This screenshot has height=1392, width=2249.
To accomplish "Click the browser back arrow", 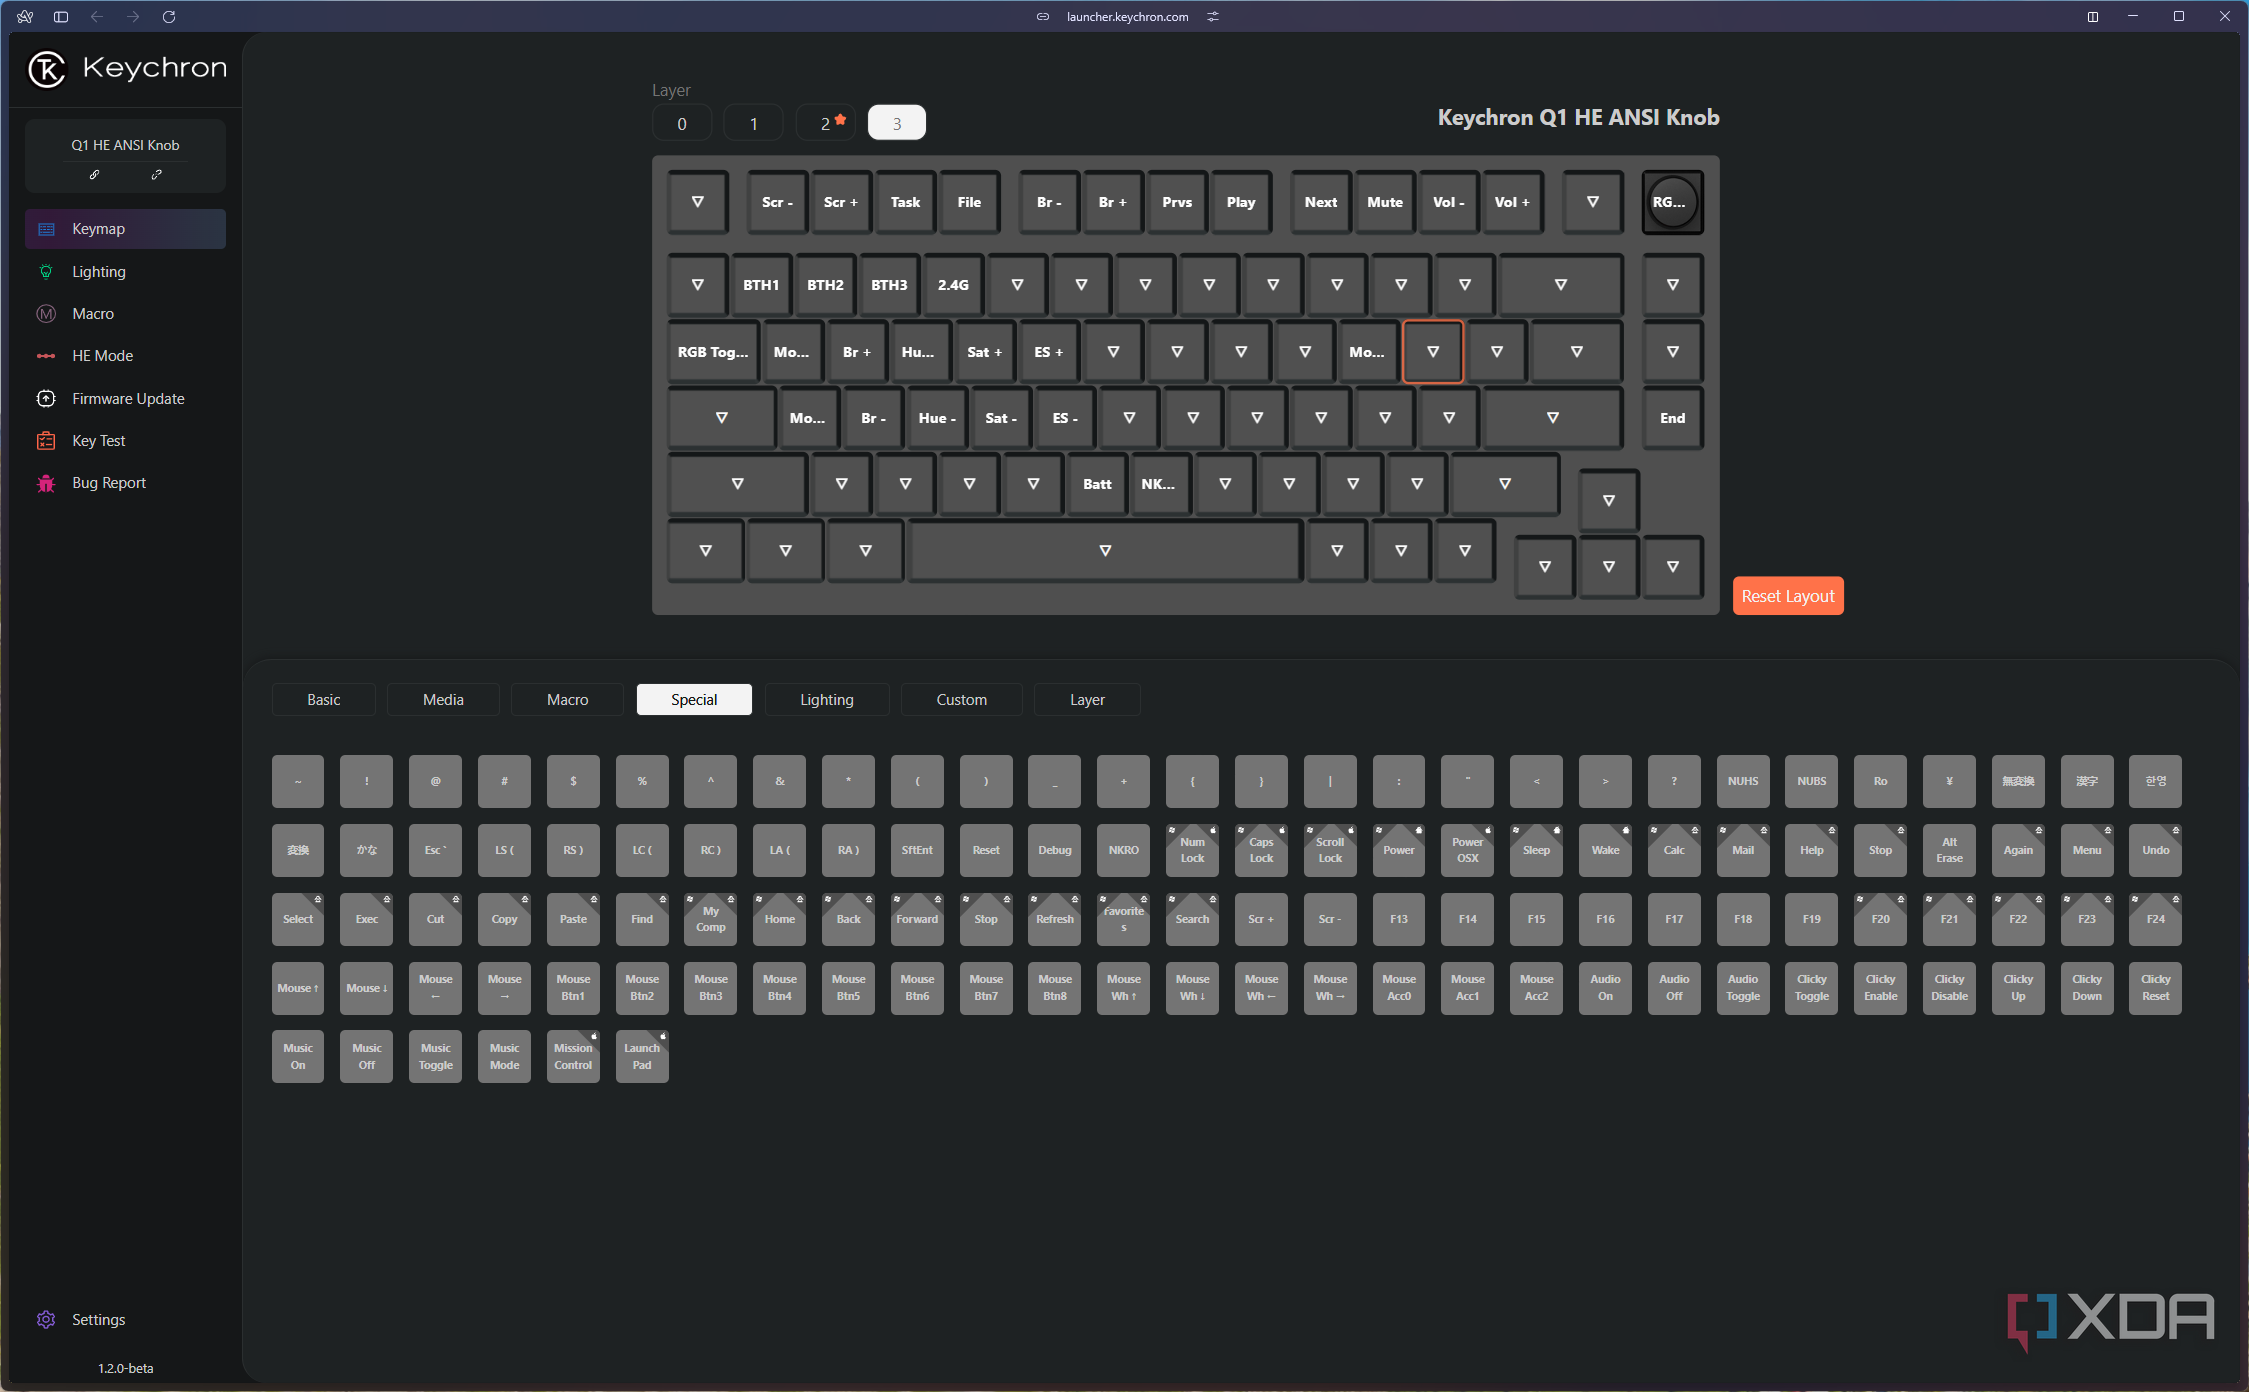I will coord(97,17).
